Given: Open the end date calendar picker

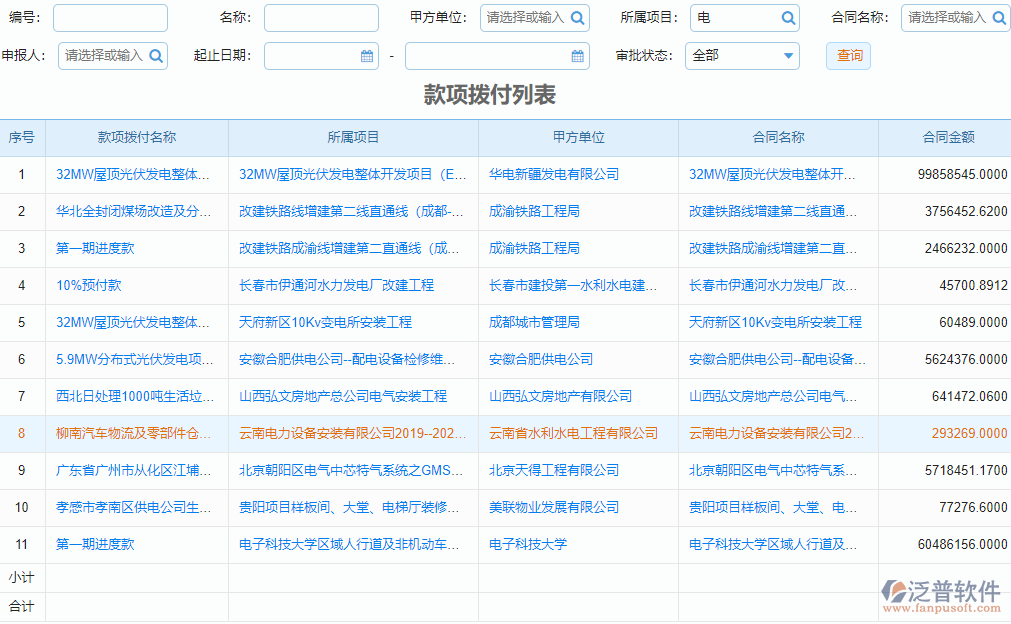Looking at the screenshot, I should click(578, 56).
